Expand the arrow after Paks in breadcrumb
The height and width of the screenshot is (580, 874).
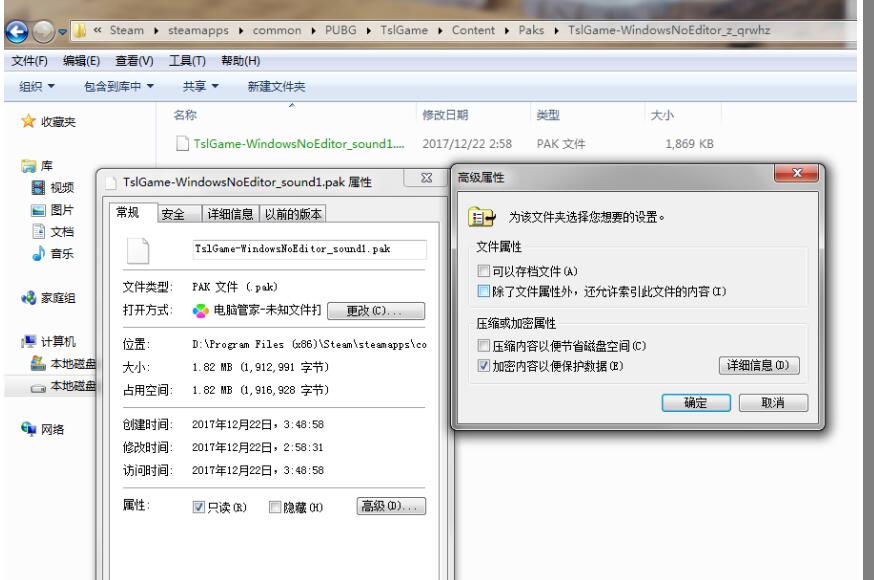(x=556, y=31)
